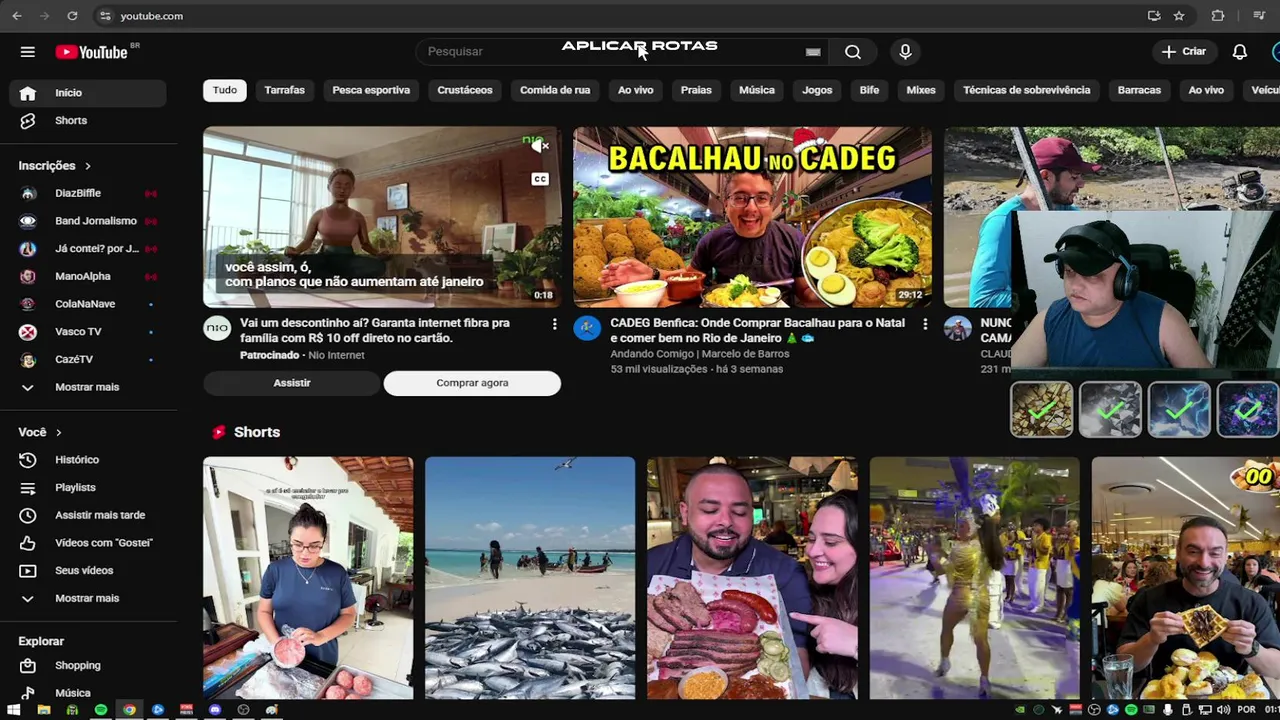Open more options for CADEG Benfica video
Screen dimensions: 1280x720
[925, 324]
